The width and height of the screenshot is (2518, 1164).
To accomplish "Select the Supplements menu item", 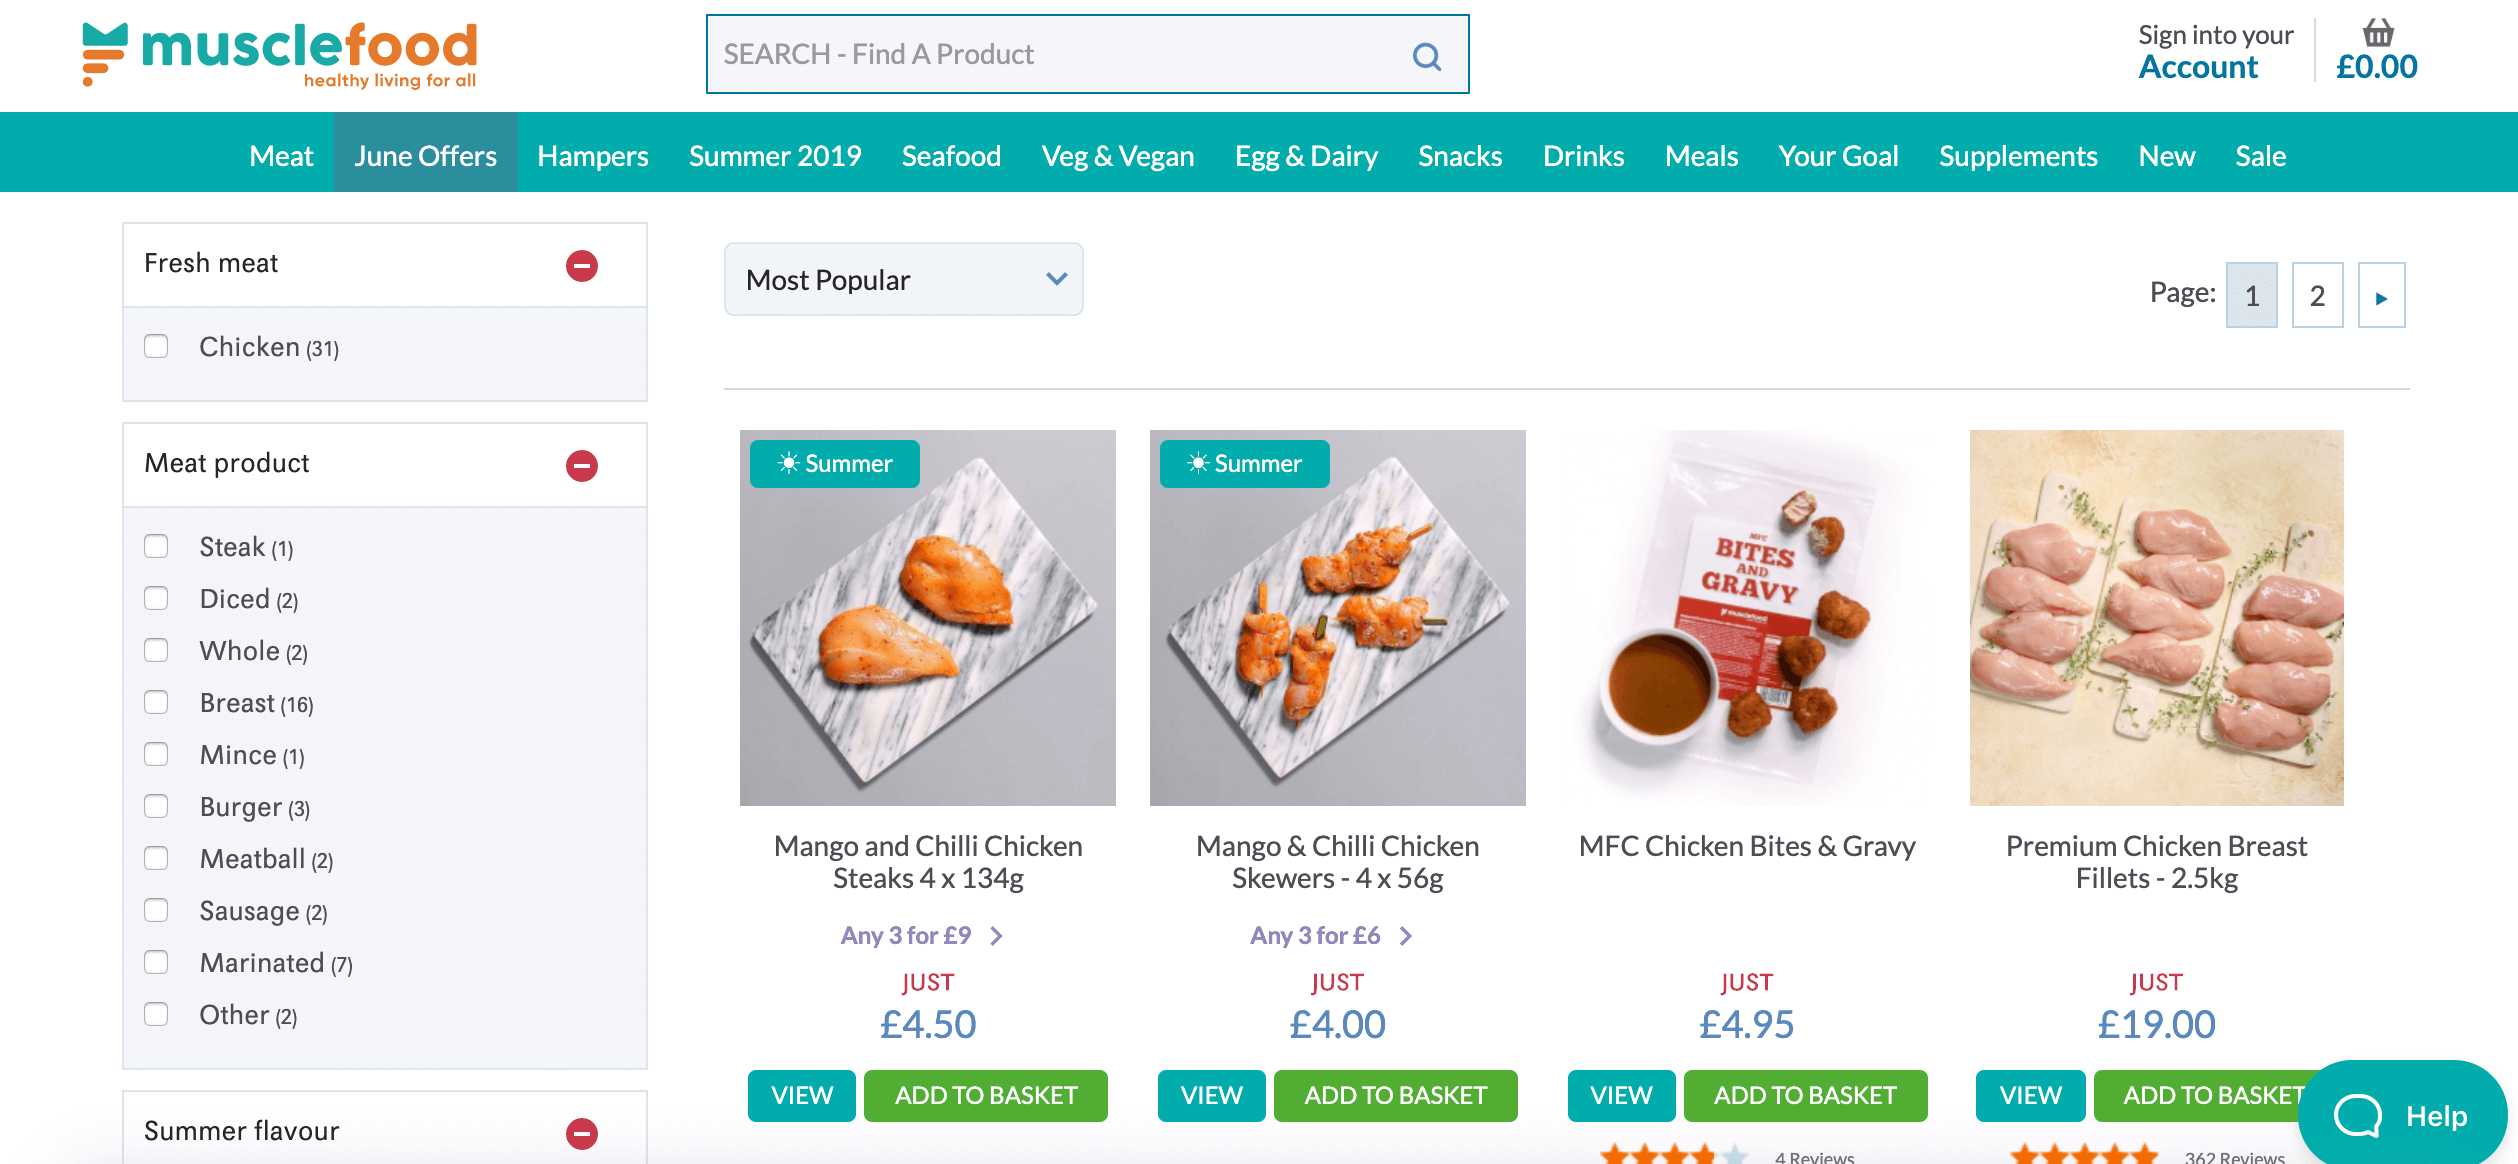I will pyautogui.click(x=2018, y=156).
